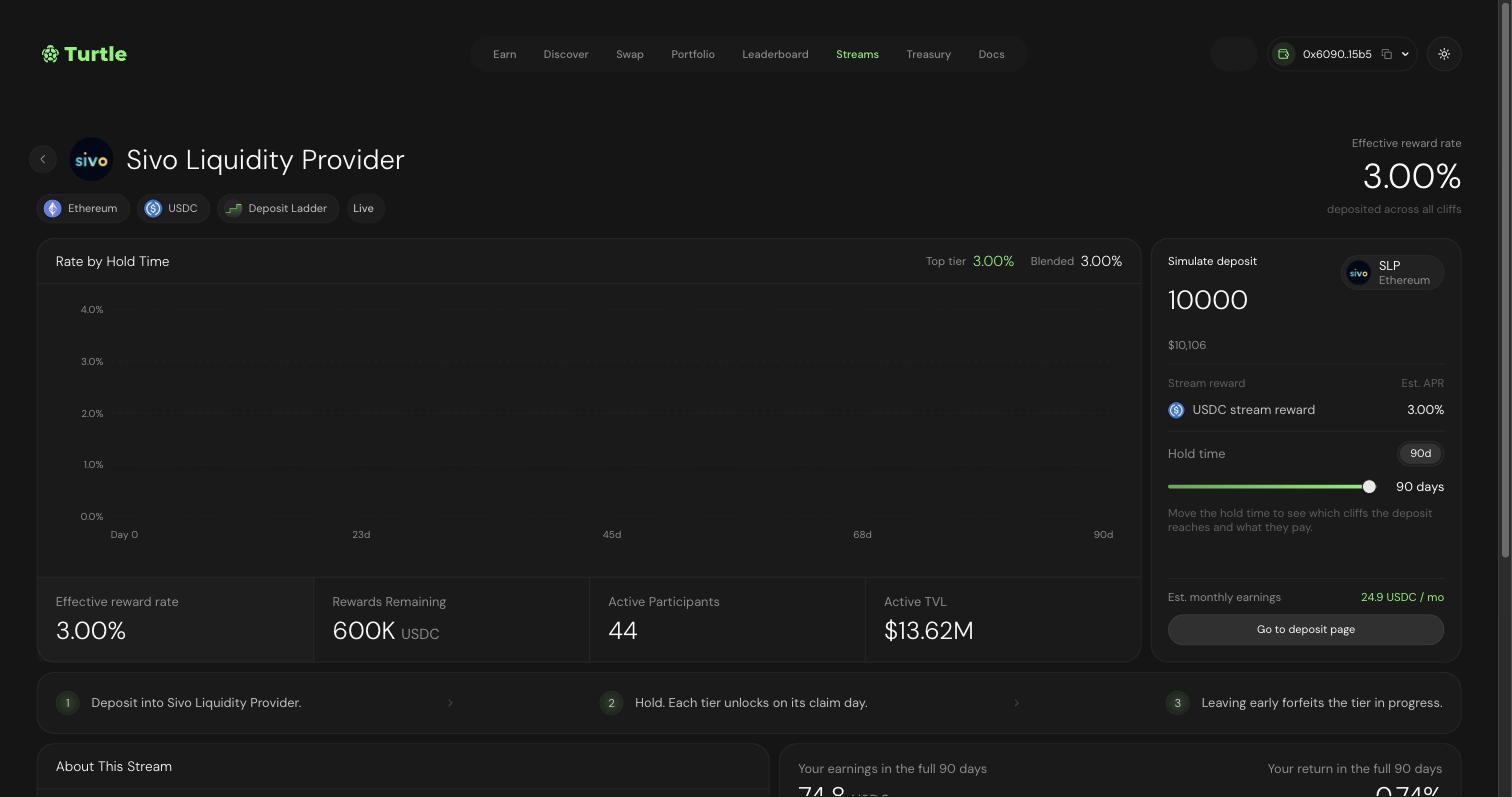Click the 45d chart axis label

pyautogui.click(x=612, y=534)
